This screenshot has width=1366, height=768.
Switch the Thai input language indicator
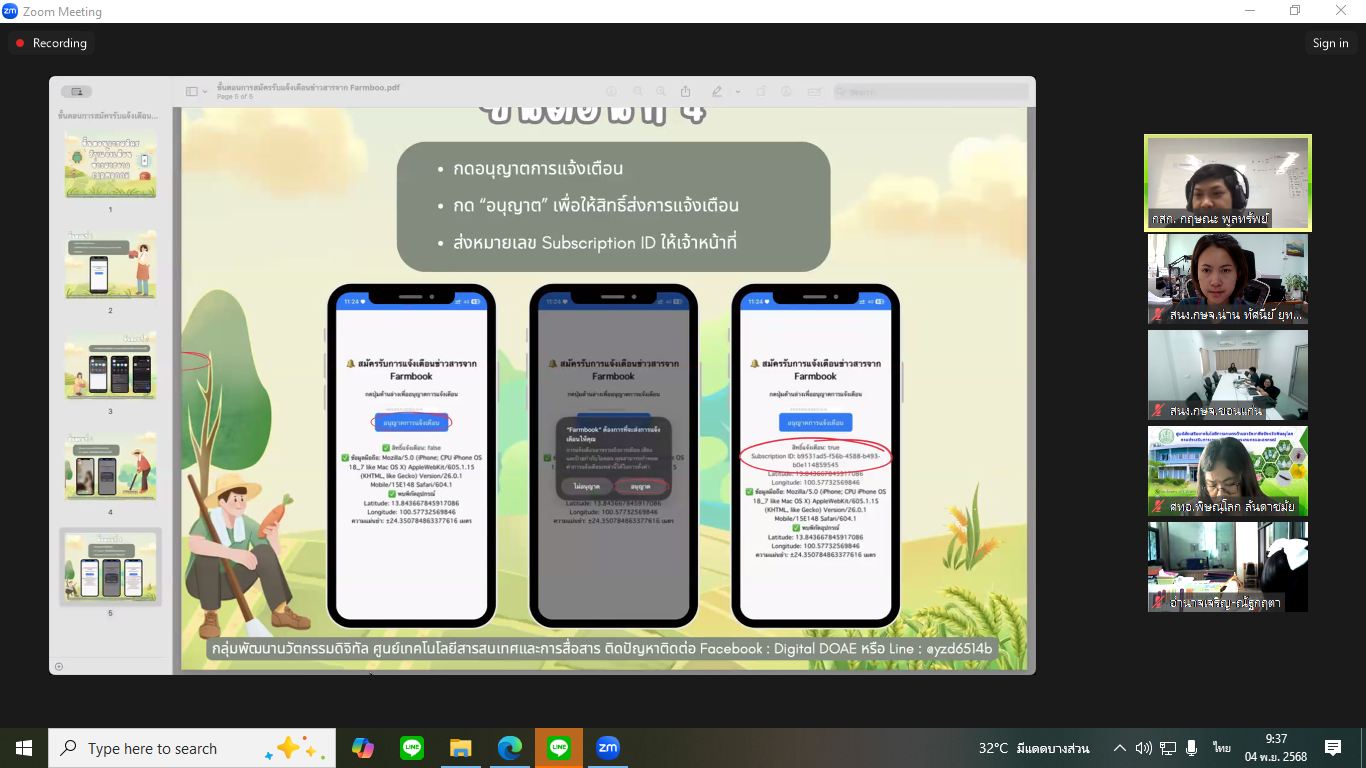pos(1222,748)
